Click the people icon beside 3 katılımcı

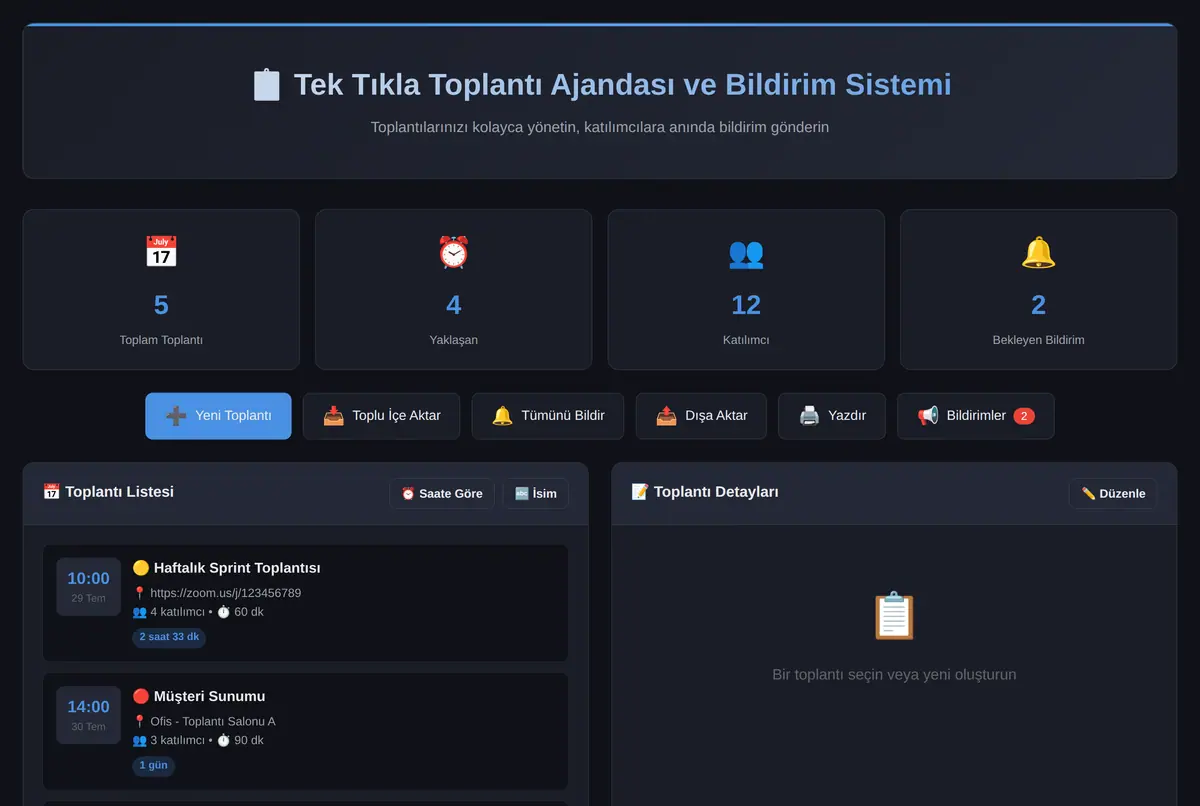[139, 741]
